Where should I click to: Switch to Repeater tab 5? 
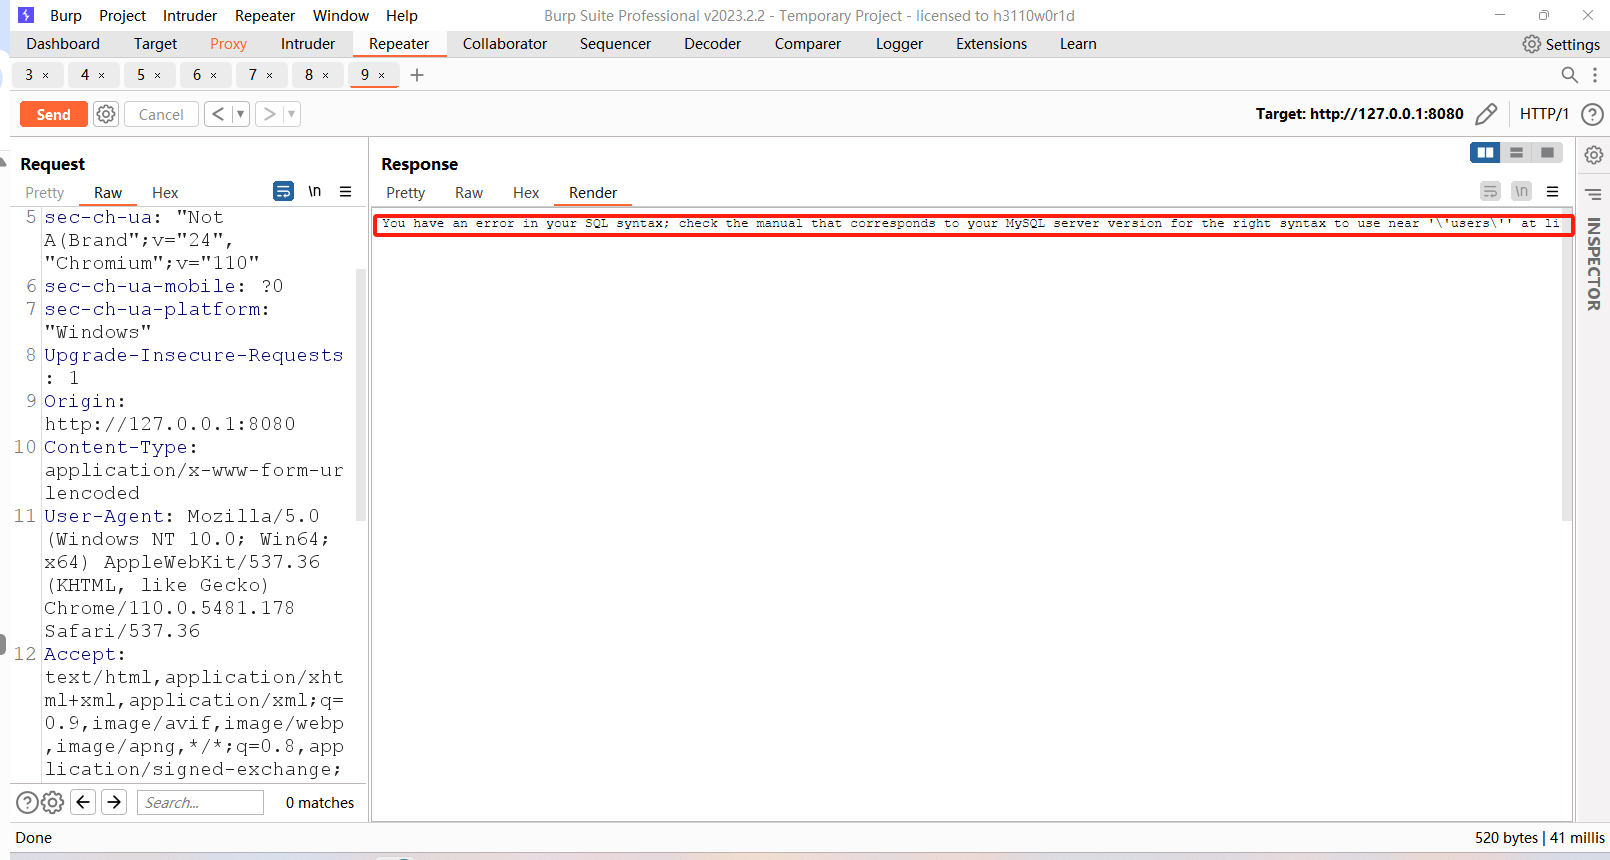[x=142, y=75]
